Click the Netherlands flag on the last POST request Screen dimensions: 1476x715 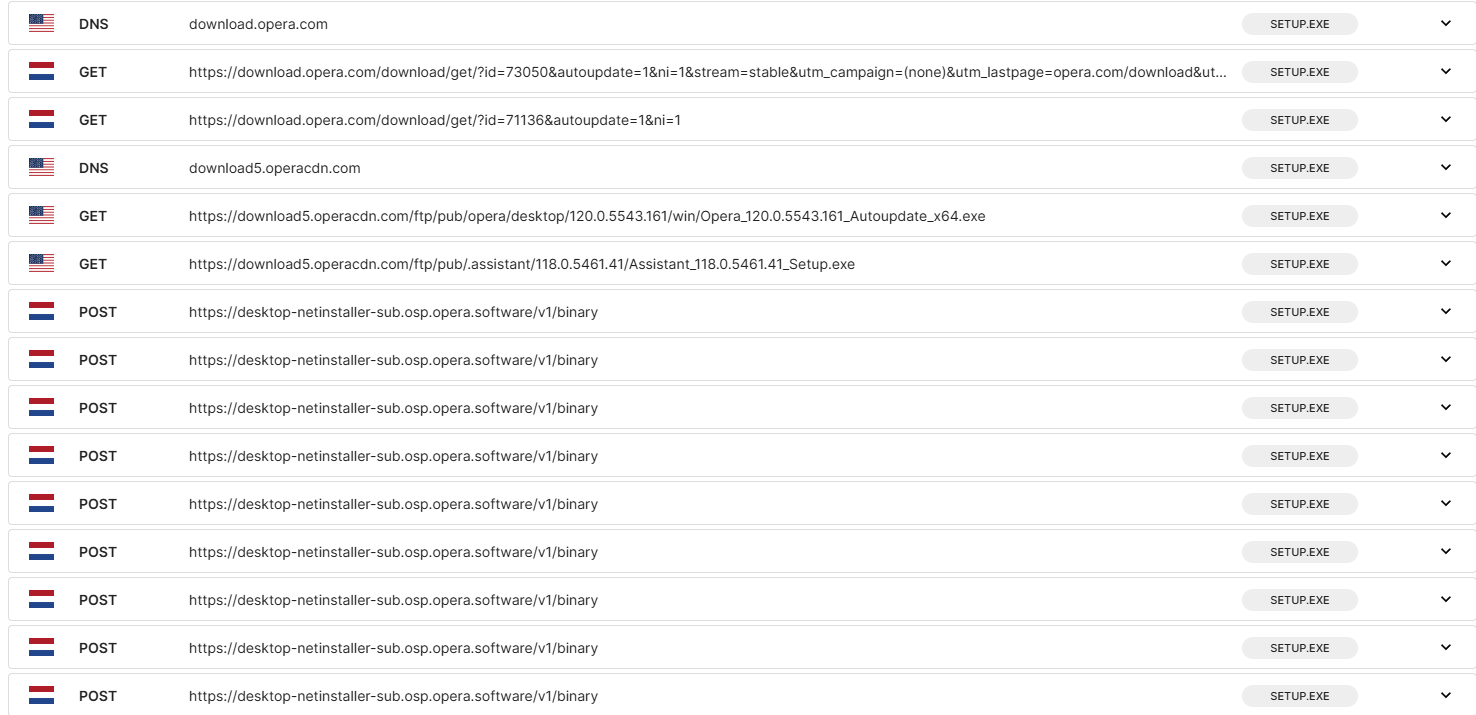(x=41, y=696)
